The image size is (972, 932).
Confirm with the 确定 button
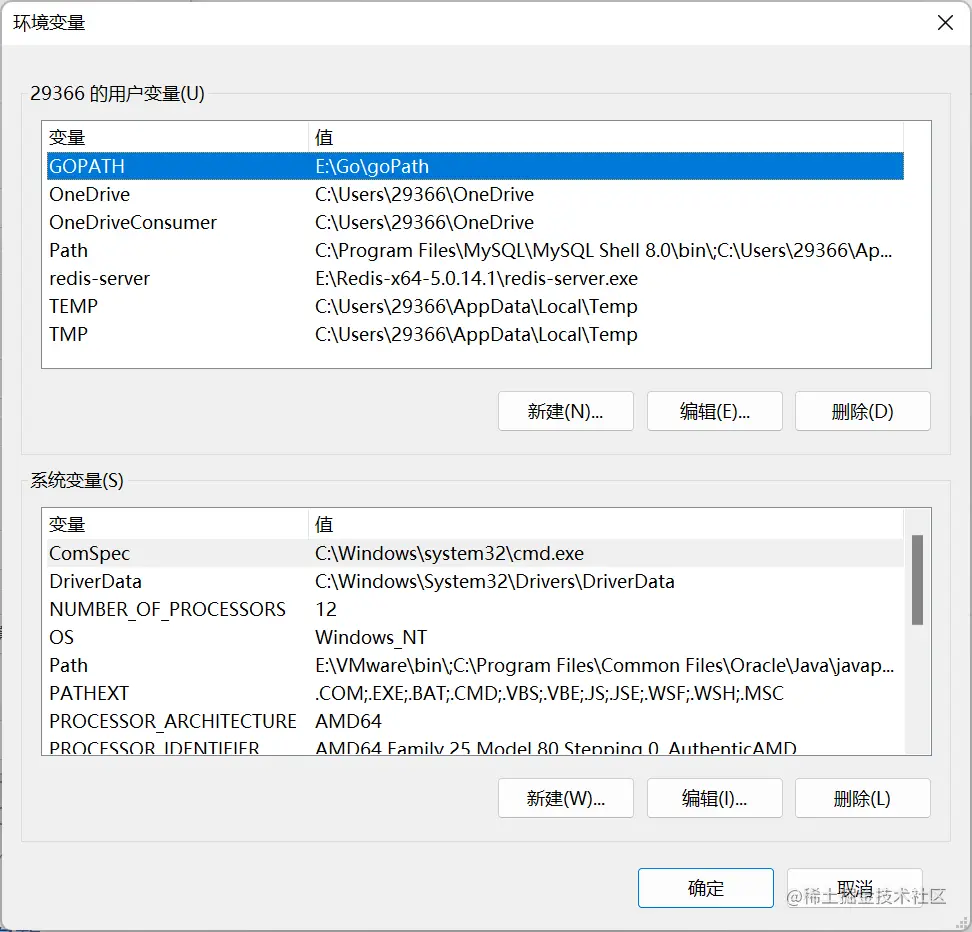click(705, 888)
